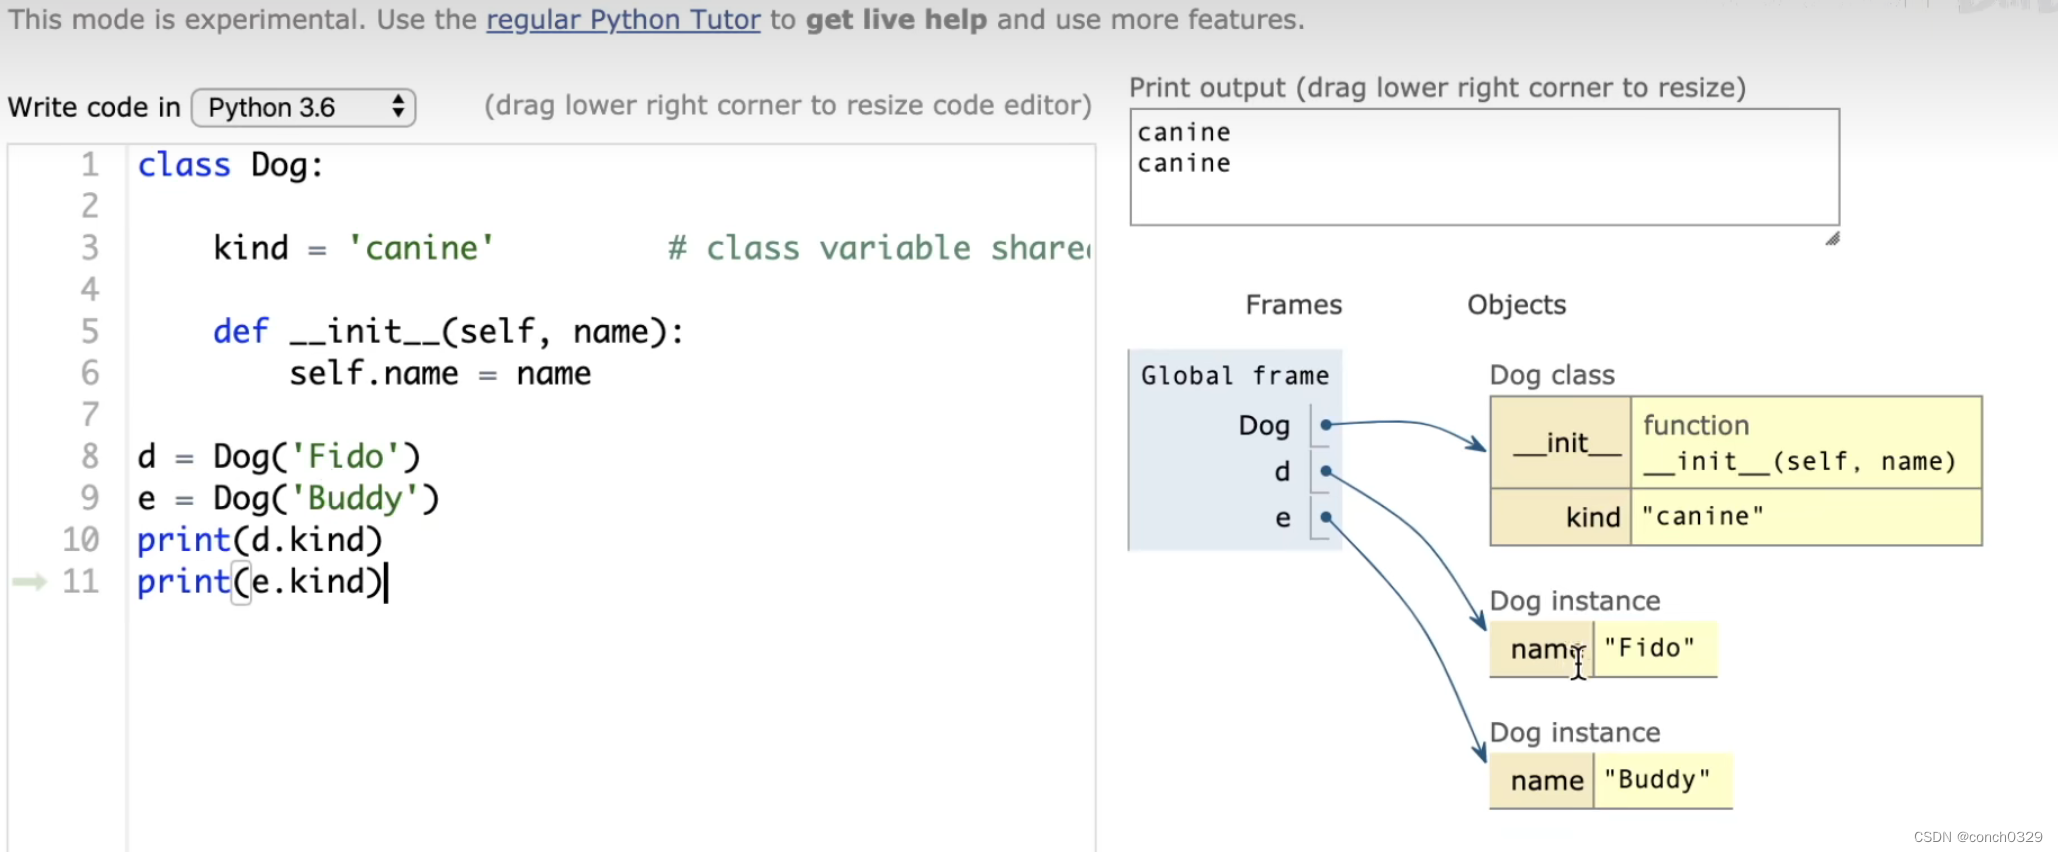Click line number 8 in the gutter
The image size is (2058, 852).
point(89,456)
